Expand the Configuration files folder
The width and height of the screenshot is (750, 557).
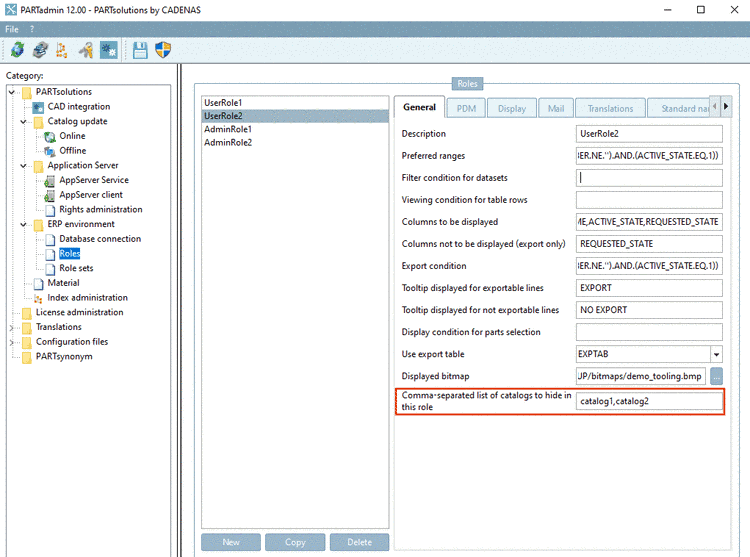coord(11,342)
